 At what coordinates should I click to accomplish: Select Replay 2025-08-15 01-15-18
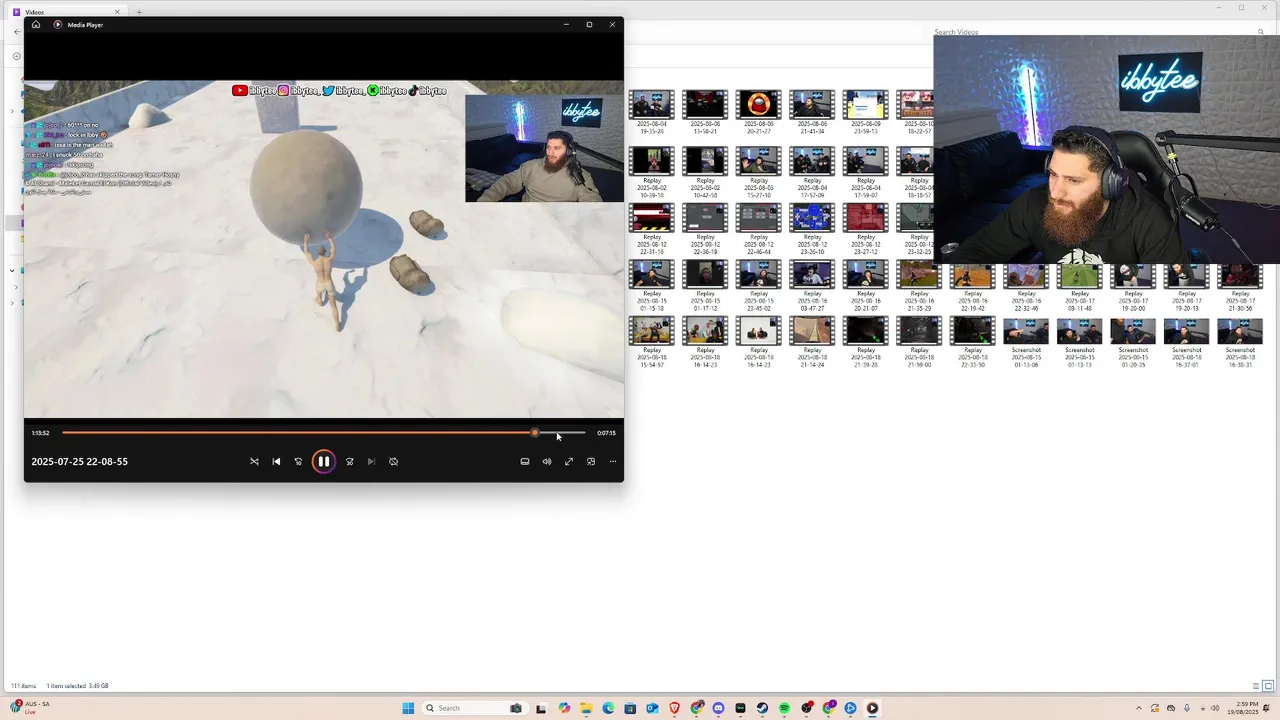pyautogui.click(x=651, y=286)
